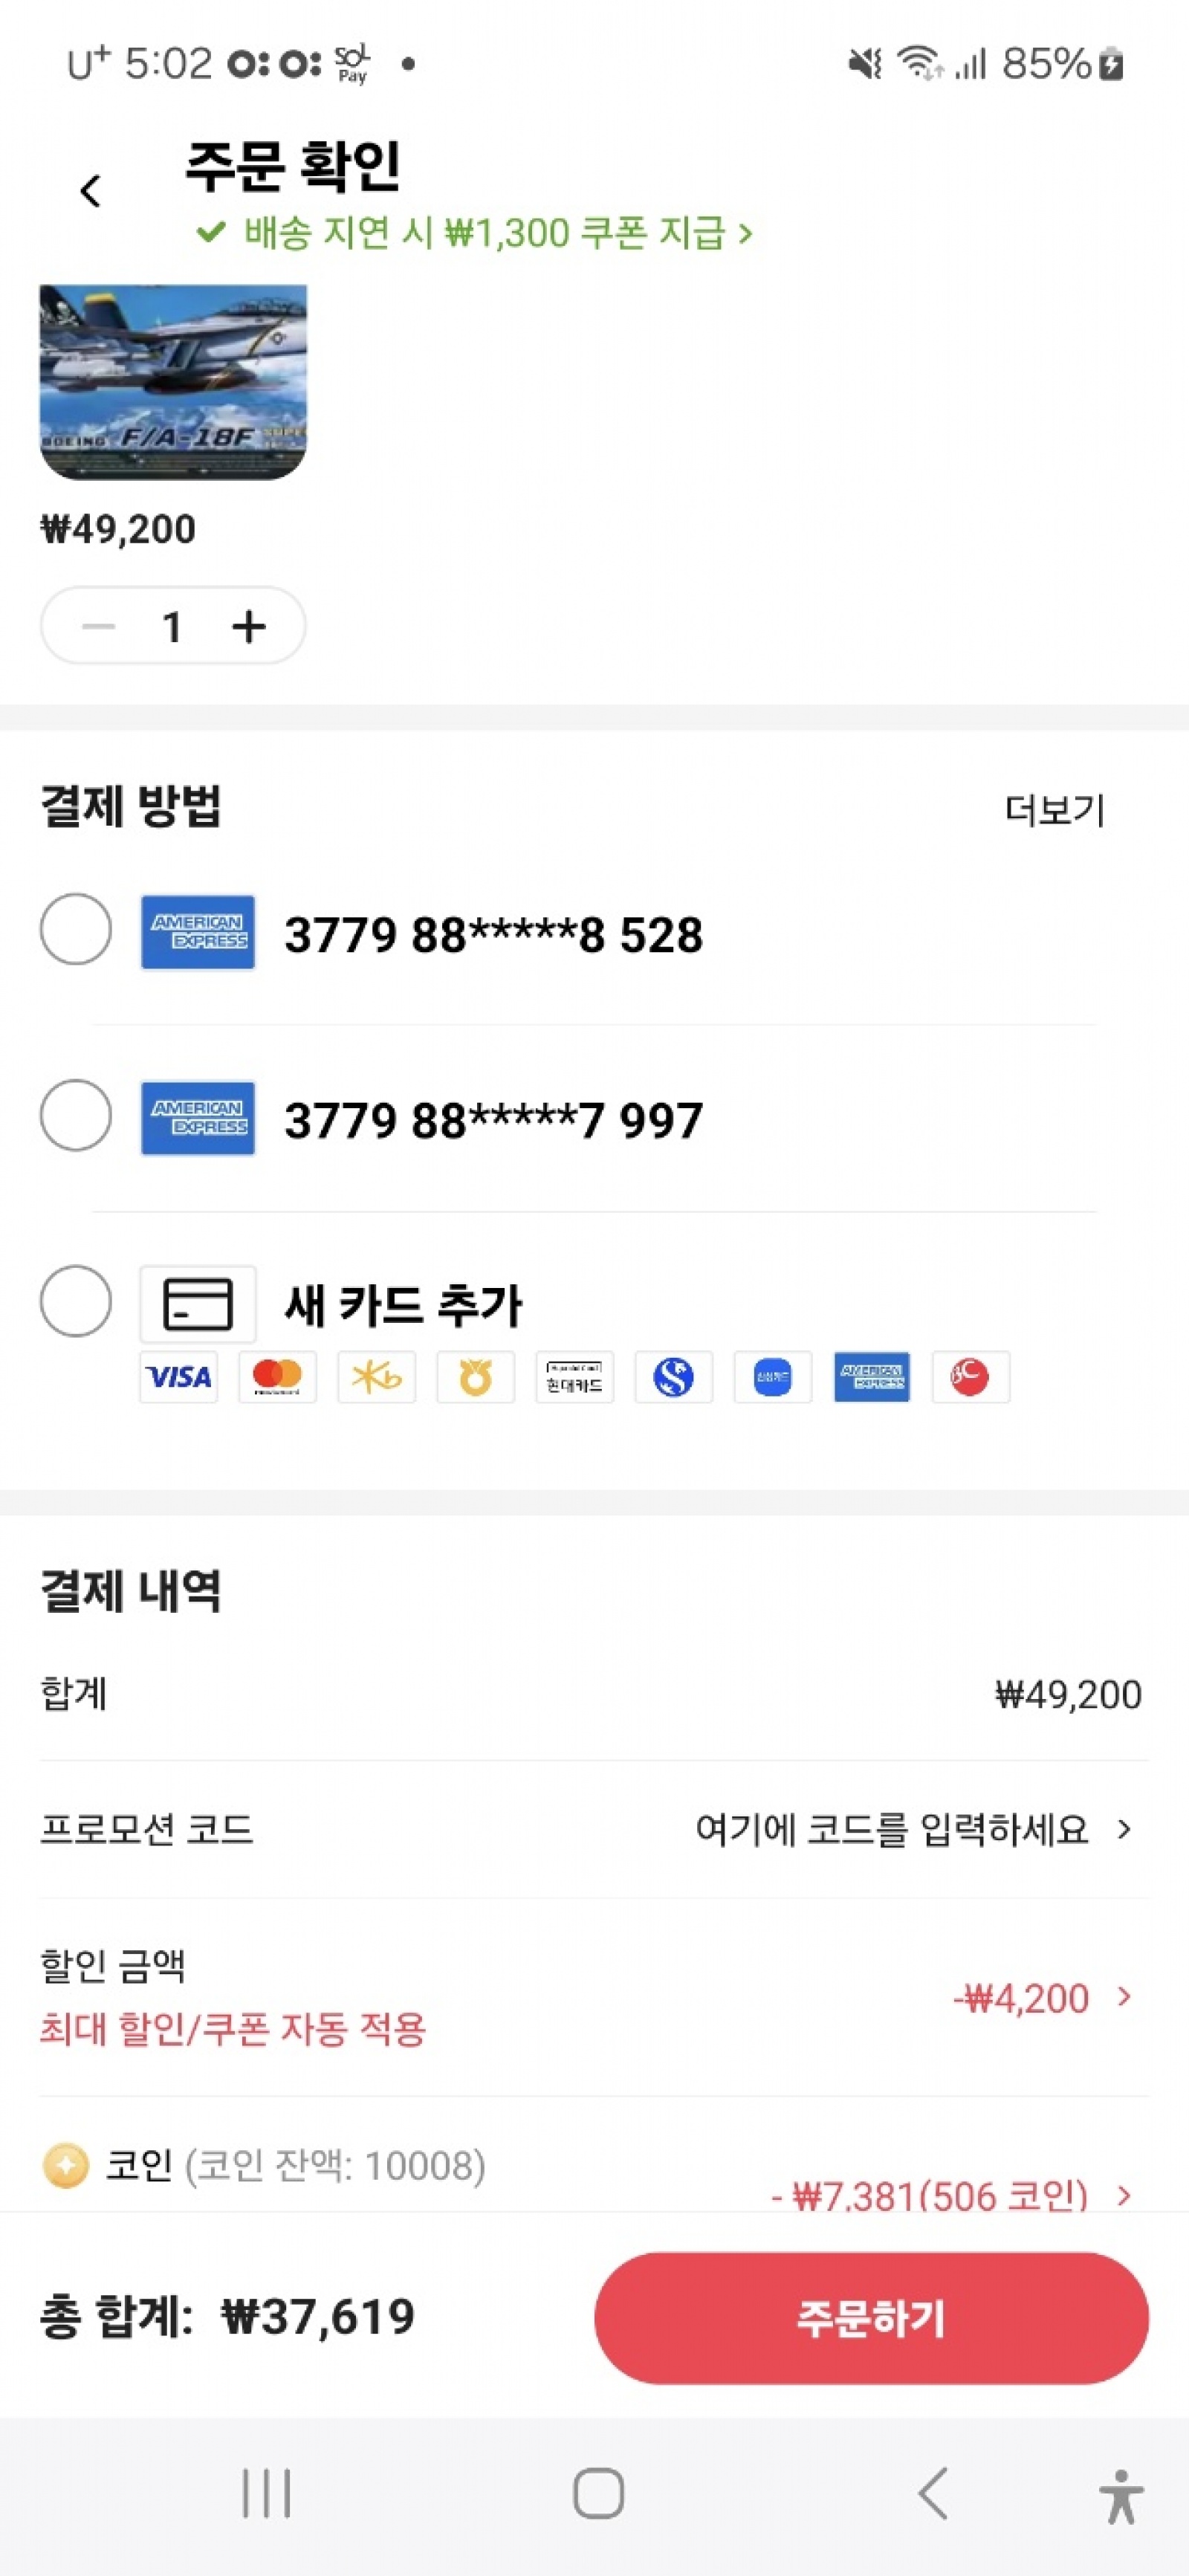Image resolution: width=1189 pixels, height=2576 pixels.
Task: Open the 배송 지연 시 쿠폰 지급 link
Action: coord(475,233)
